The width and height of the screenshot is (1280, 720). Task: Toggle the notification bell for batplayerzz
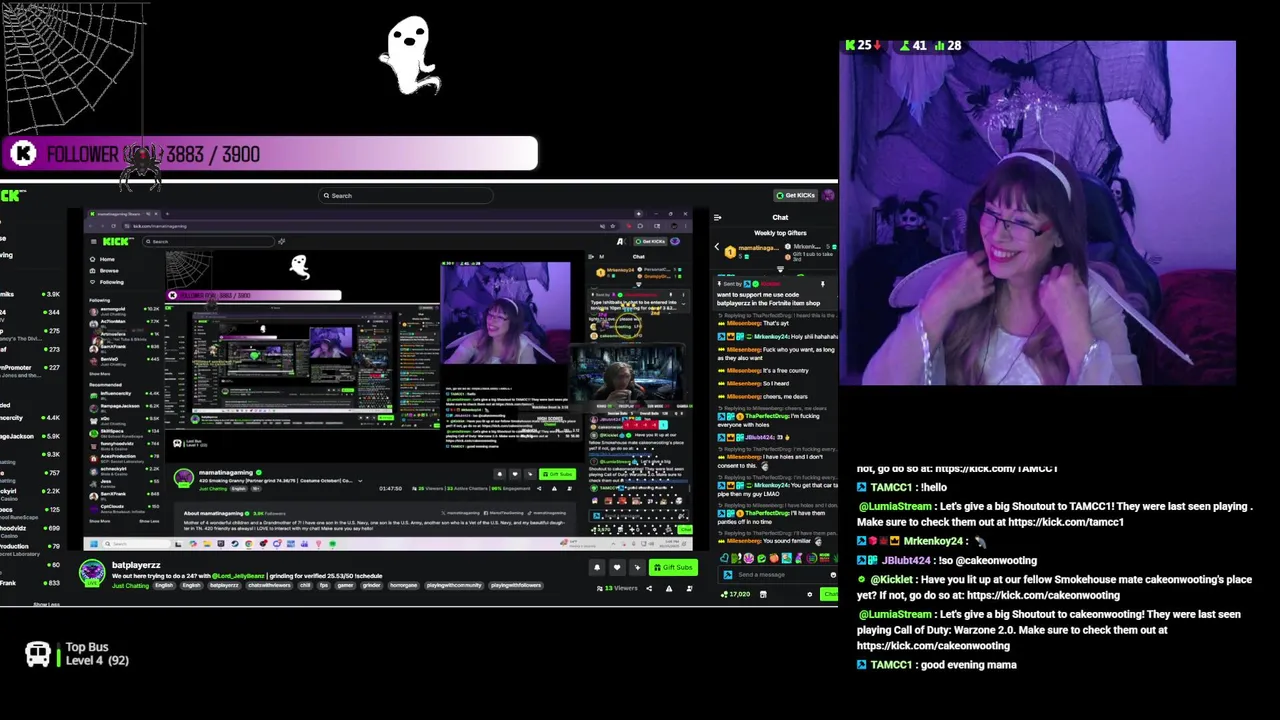pos(597,567)
